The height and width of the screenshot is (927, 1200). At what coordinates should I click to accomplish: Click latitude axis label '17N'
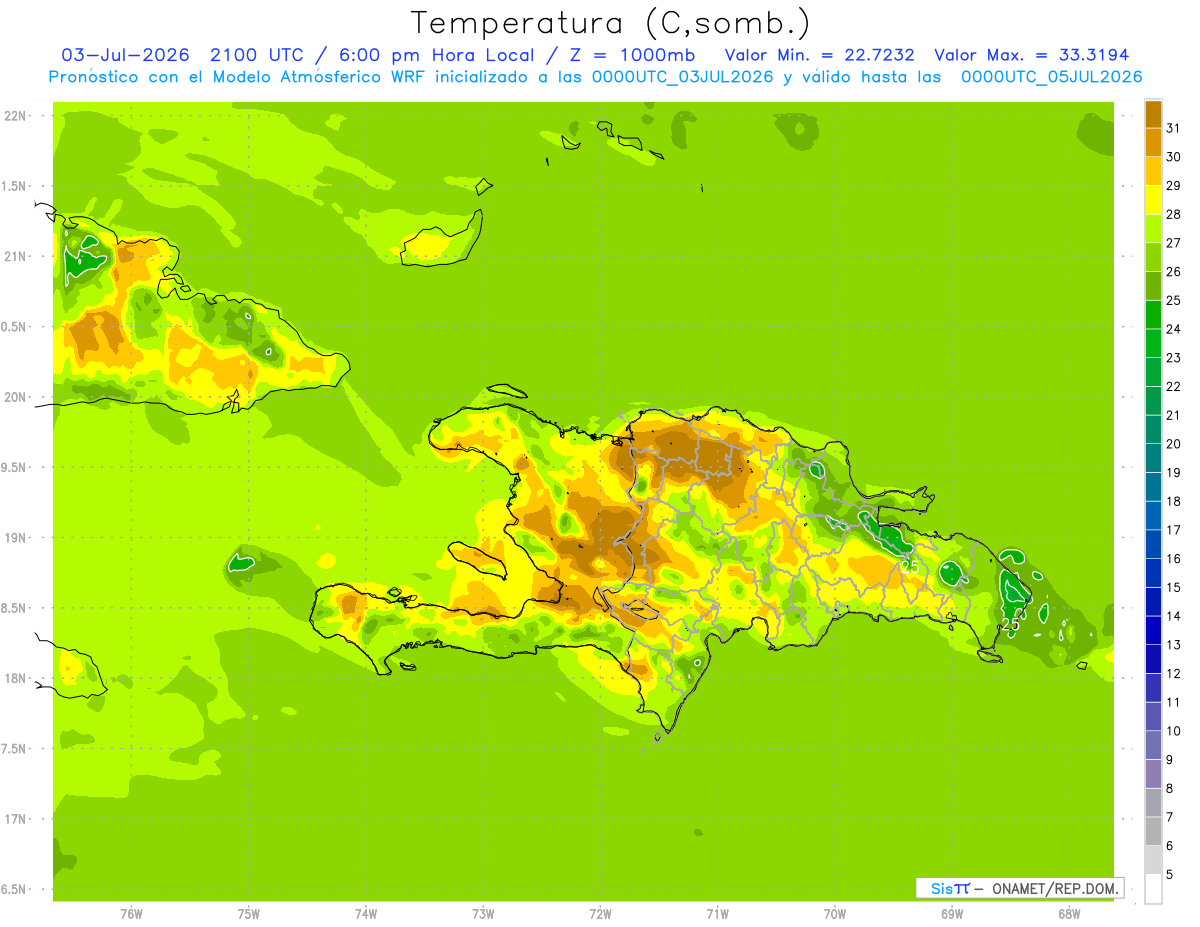[16, 819]
